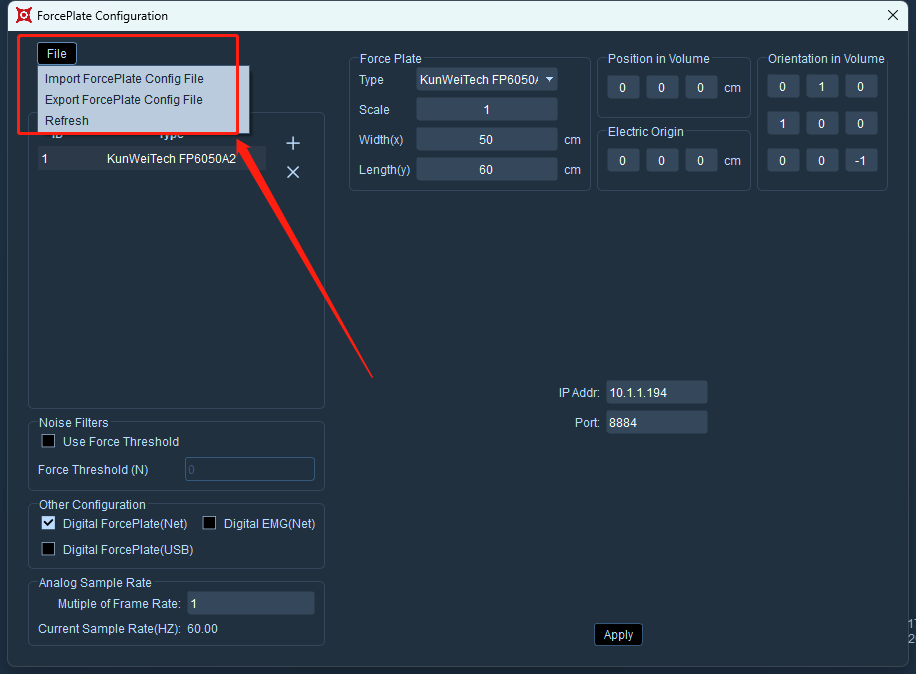Click Current Sample Rate value 60.00
Screen dimensions: 916x674
202,629
